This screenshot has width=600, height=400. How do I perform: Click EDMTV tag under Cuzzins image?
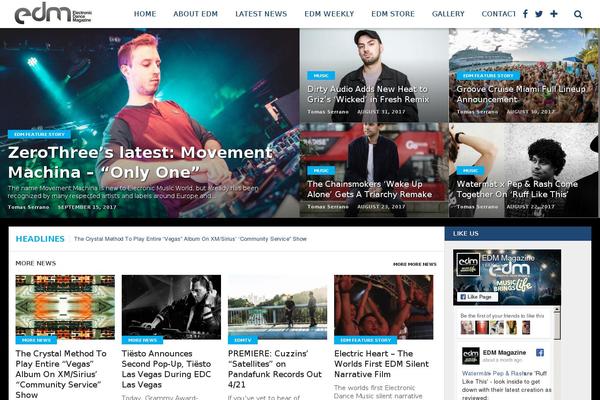tap(243, 340)
